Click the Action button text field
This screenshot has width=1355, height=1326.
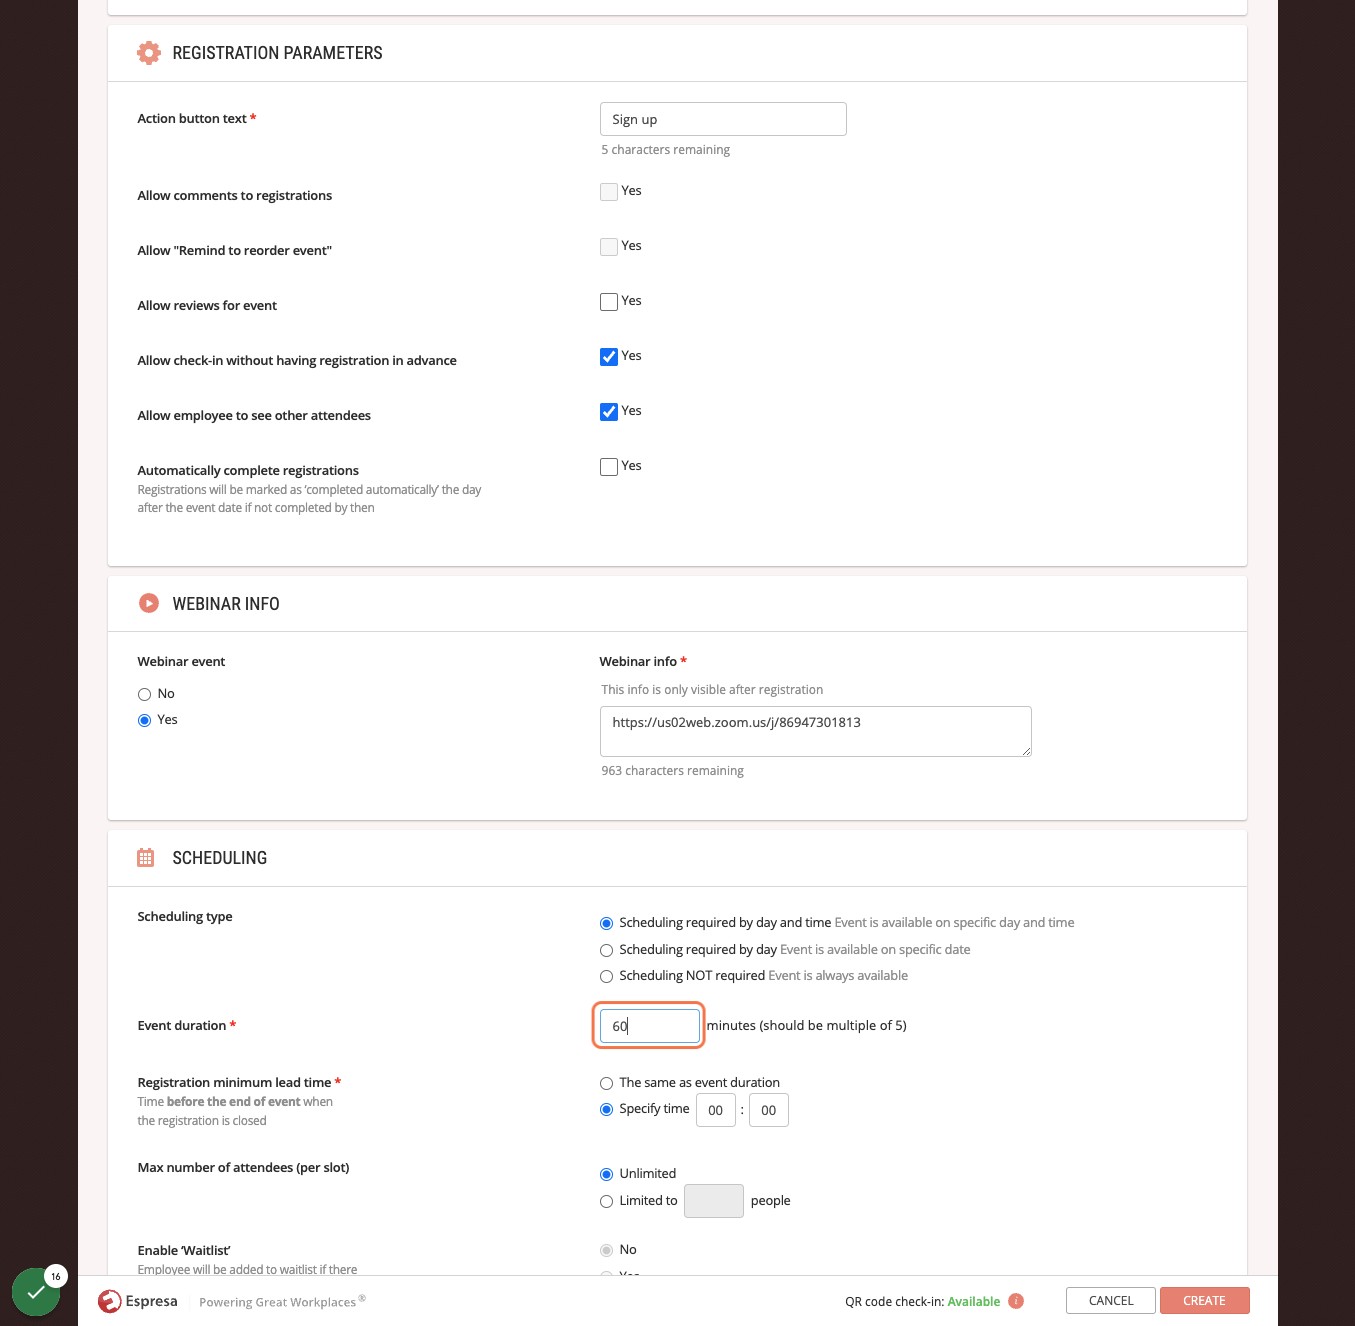click(x=723, y=119)
